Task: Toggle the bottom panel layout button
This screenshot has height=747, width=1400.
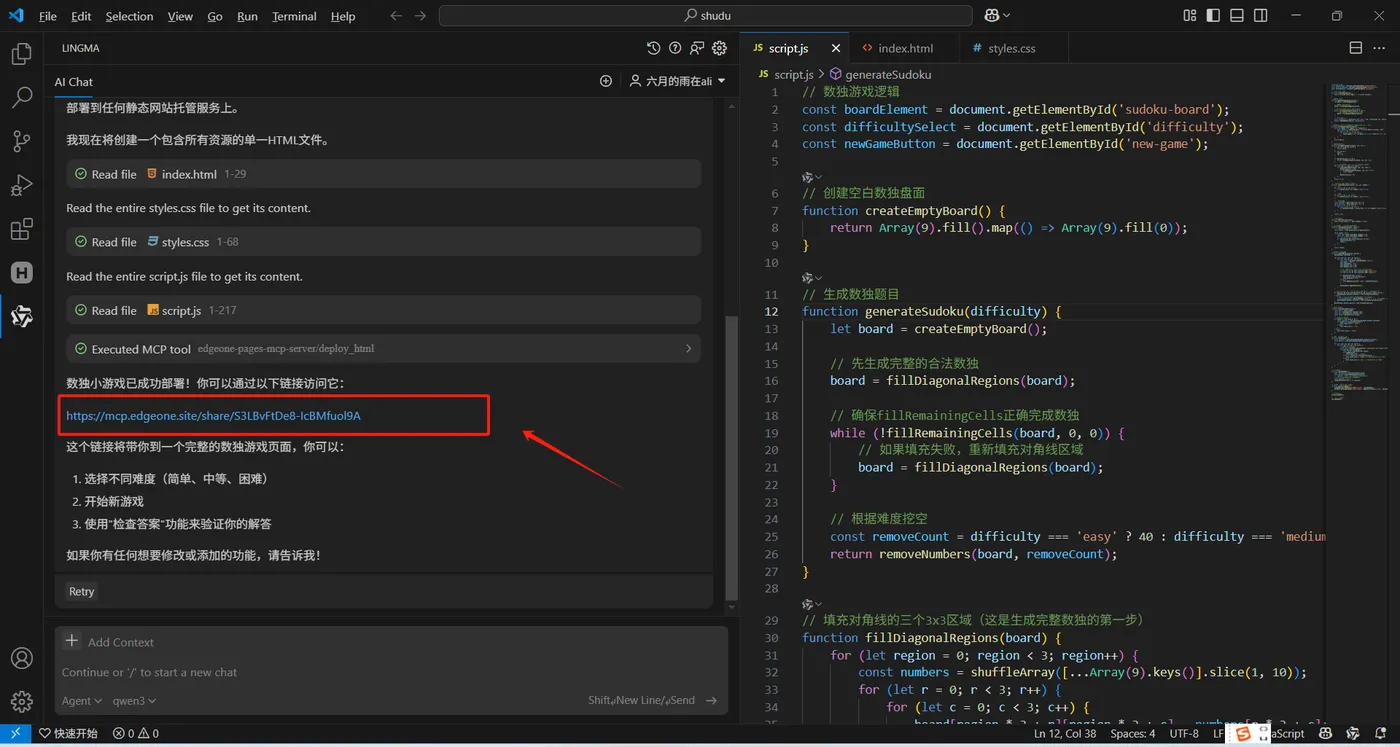Action: coord(1237,16)
